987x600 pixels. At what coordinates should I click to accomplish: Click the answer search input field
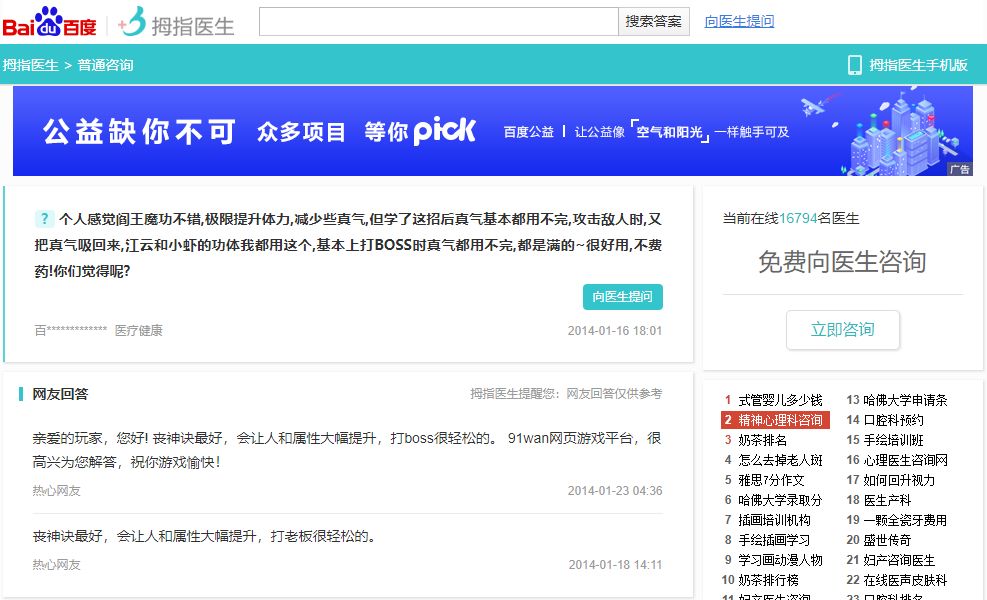(438, 22)
